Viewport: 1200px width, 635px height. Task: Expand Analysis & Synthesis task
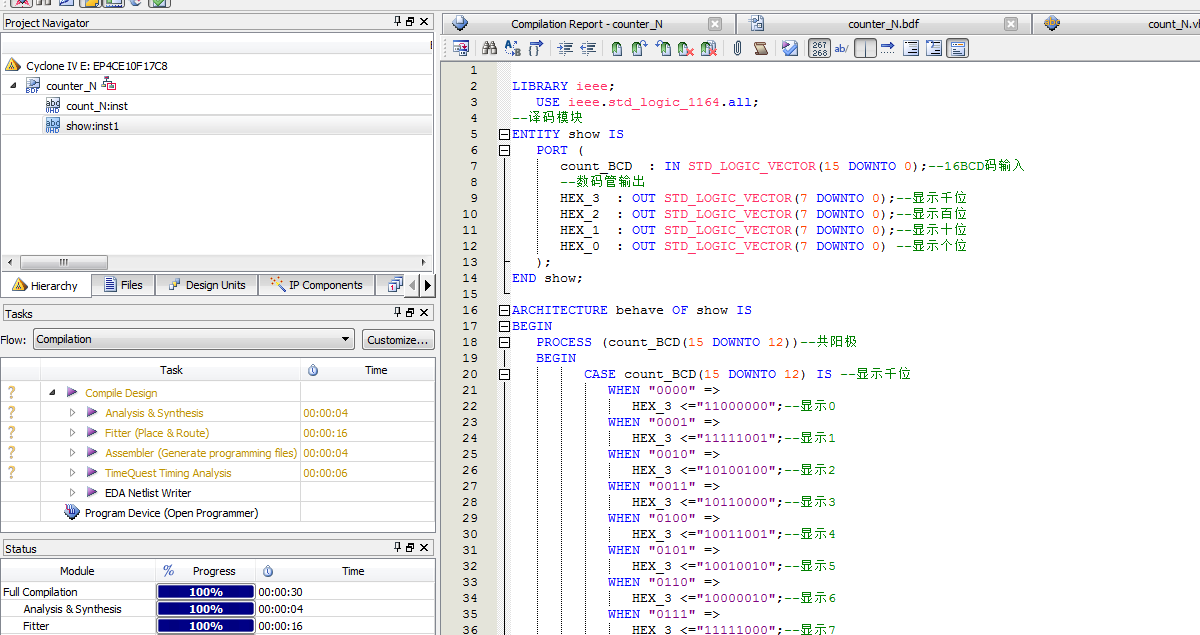(72, 413)
